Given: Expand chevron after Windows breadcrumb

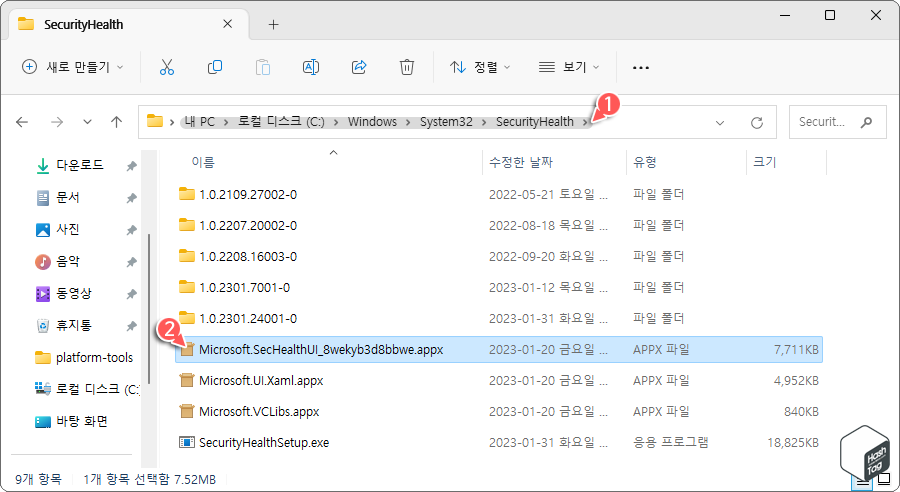Looking at the screenshot, I should tap(408, 122).
